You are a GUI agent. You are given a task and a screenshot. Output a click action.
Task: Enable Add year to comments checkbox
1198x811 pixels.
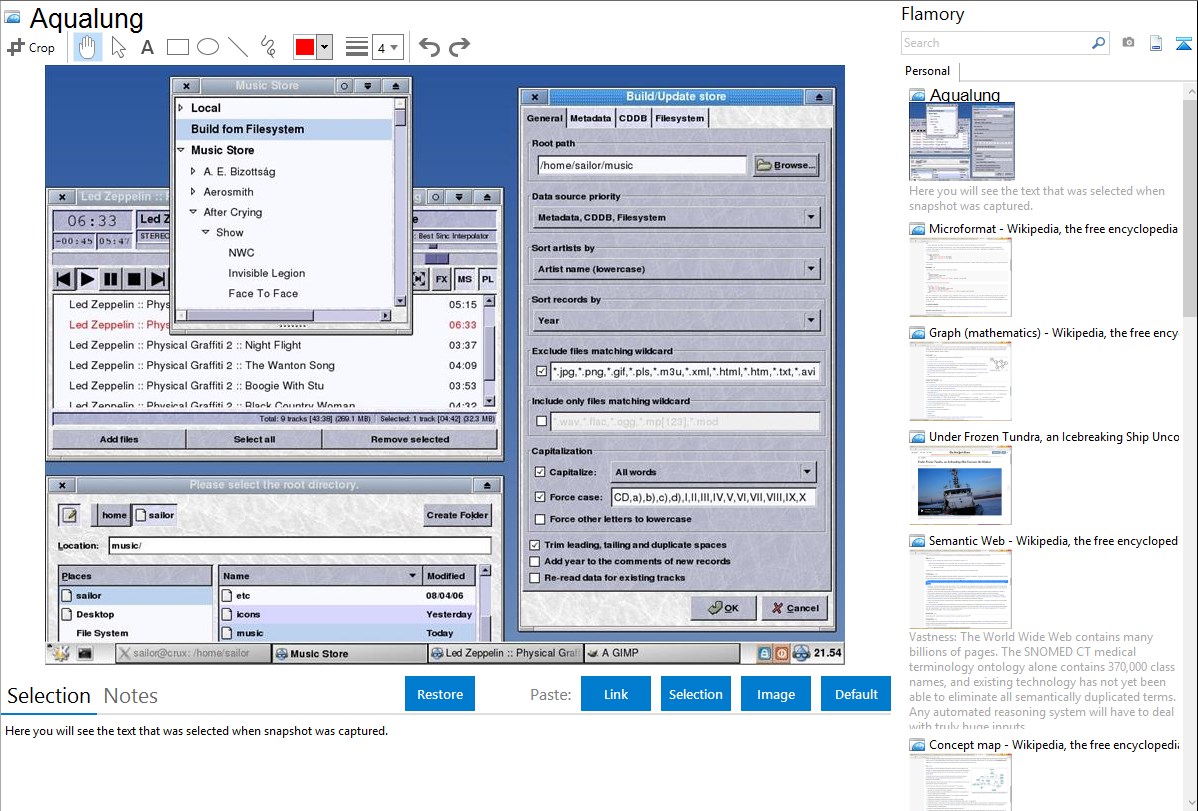535,561
